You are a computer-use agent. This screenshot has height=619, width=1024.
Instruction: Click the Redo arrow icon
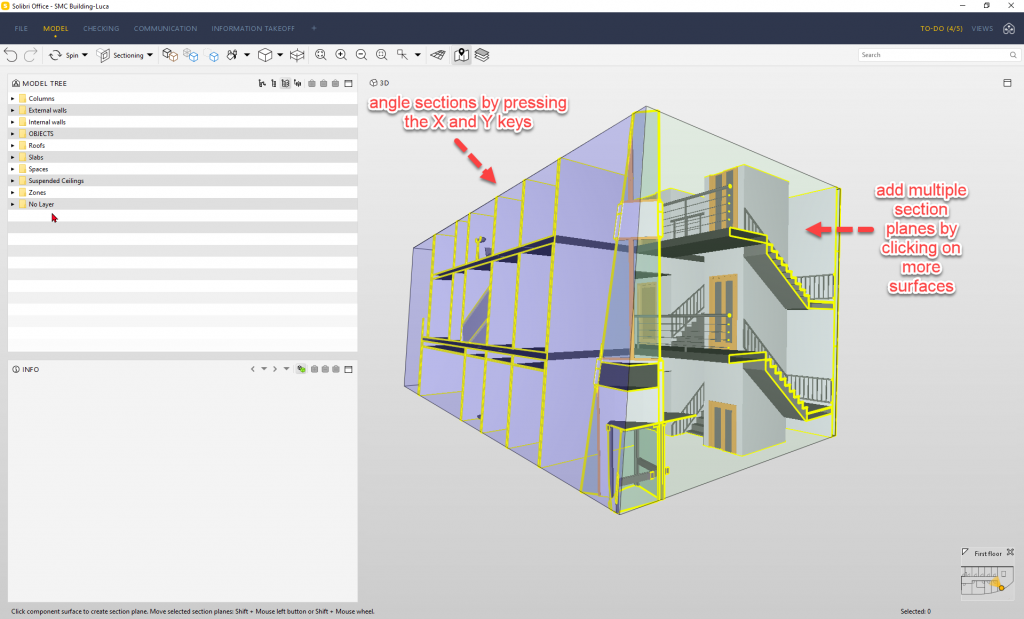click(x=30, y=55)
